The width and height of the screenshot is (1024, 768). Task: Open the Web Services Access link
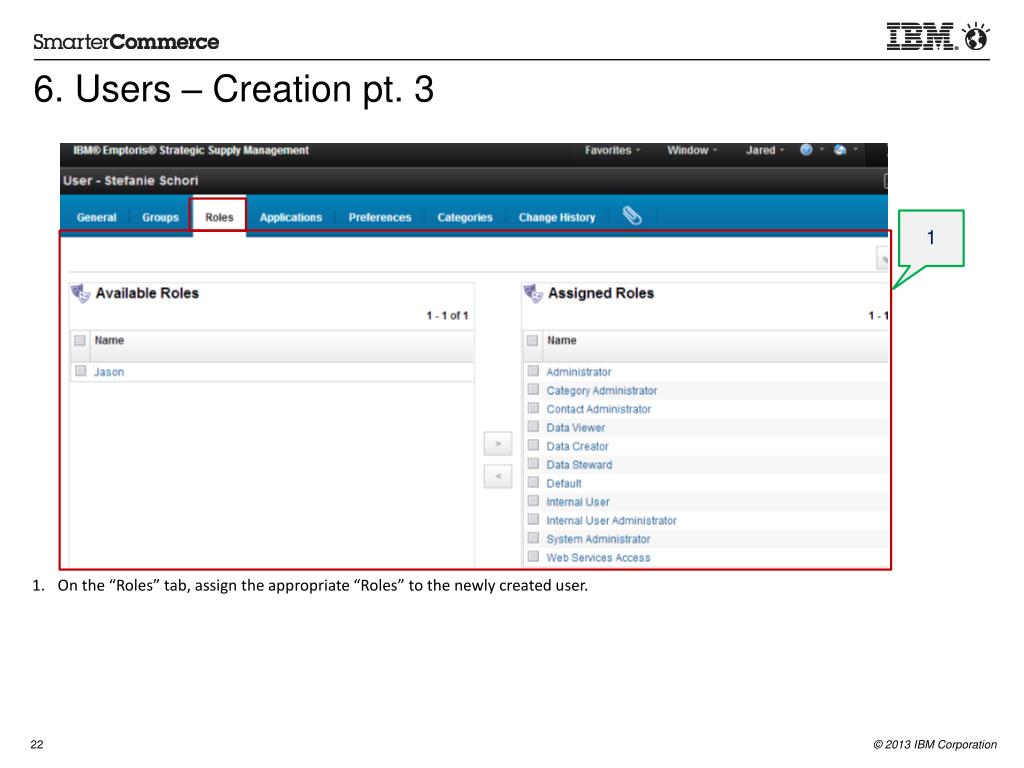point(598,558)
